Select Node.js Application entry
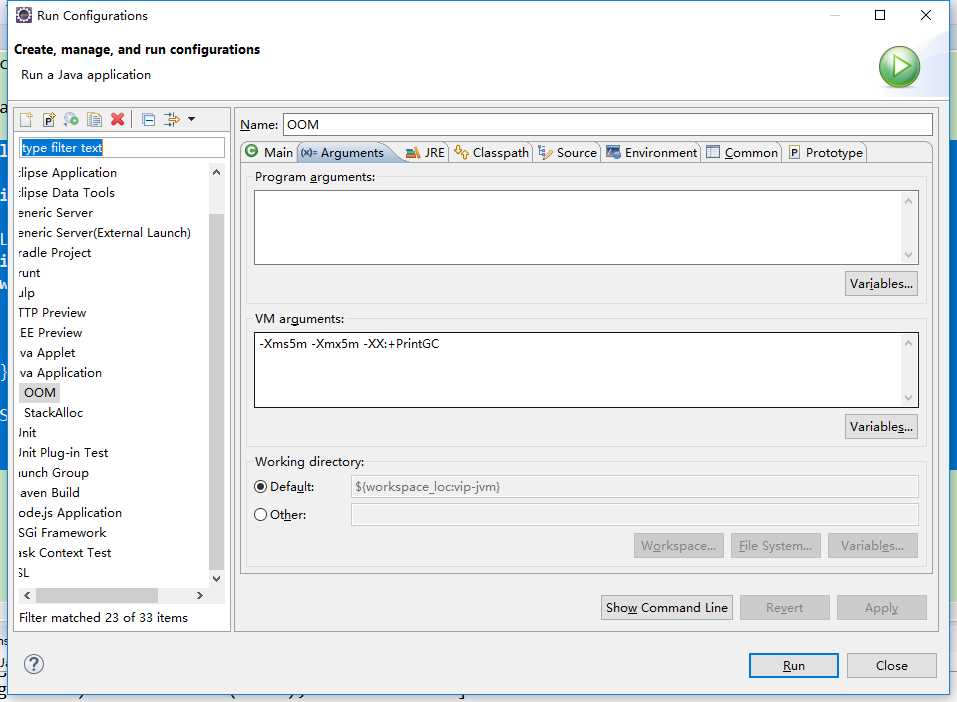Screen dimensions: 957x702 click(70, 513)
